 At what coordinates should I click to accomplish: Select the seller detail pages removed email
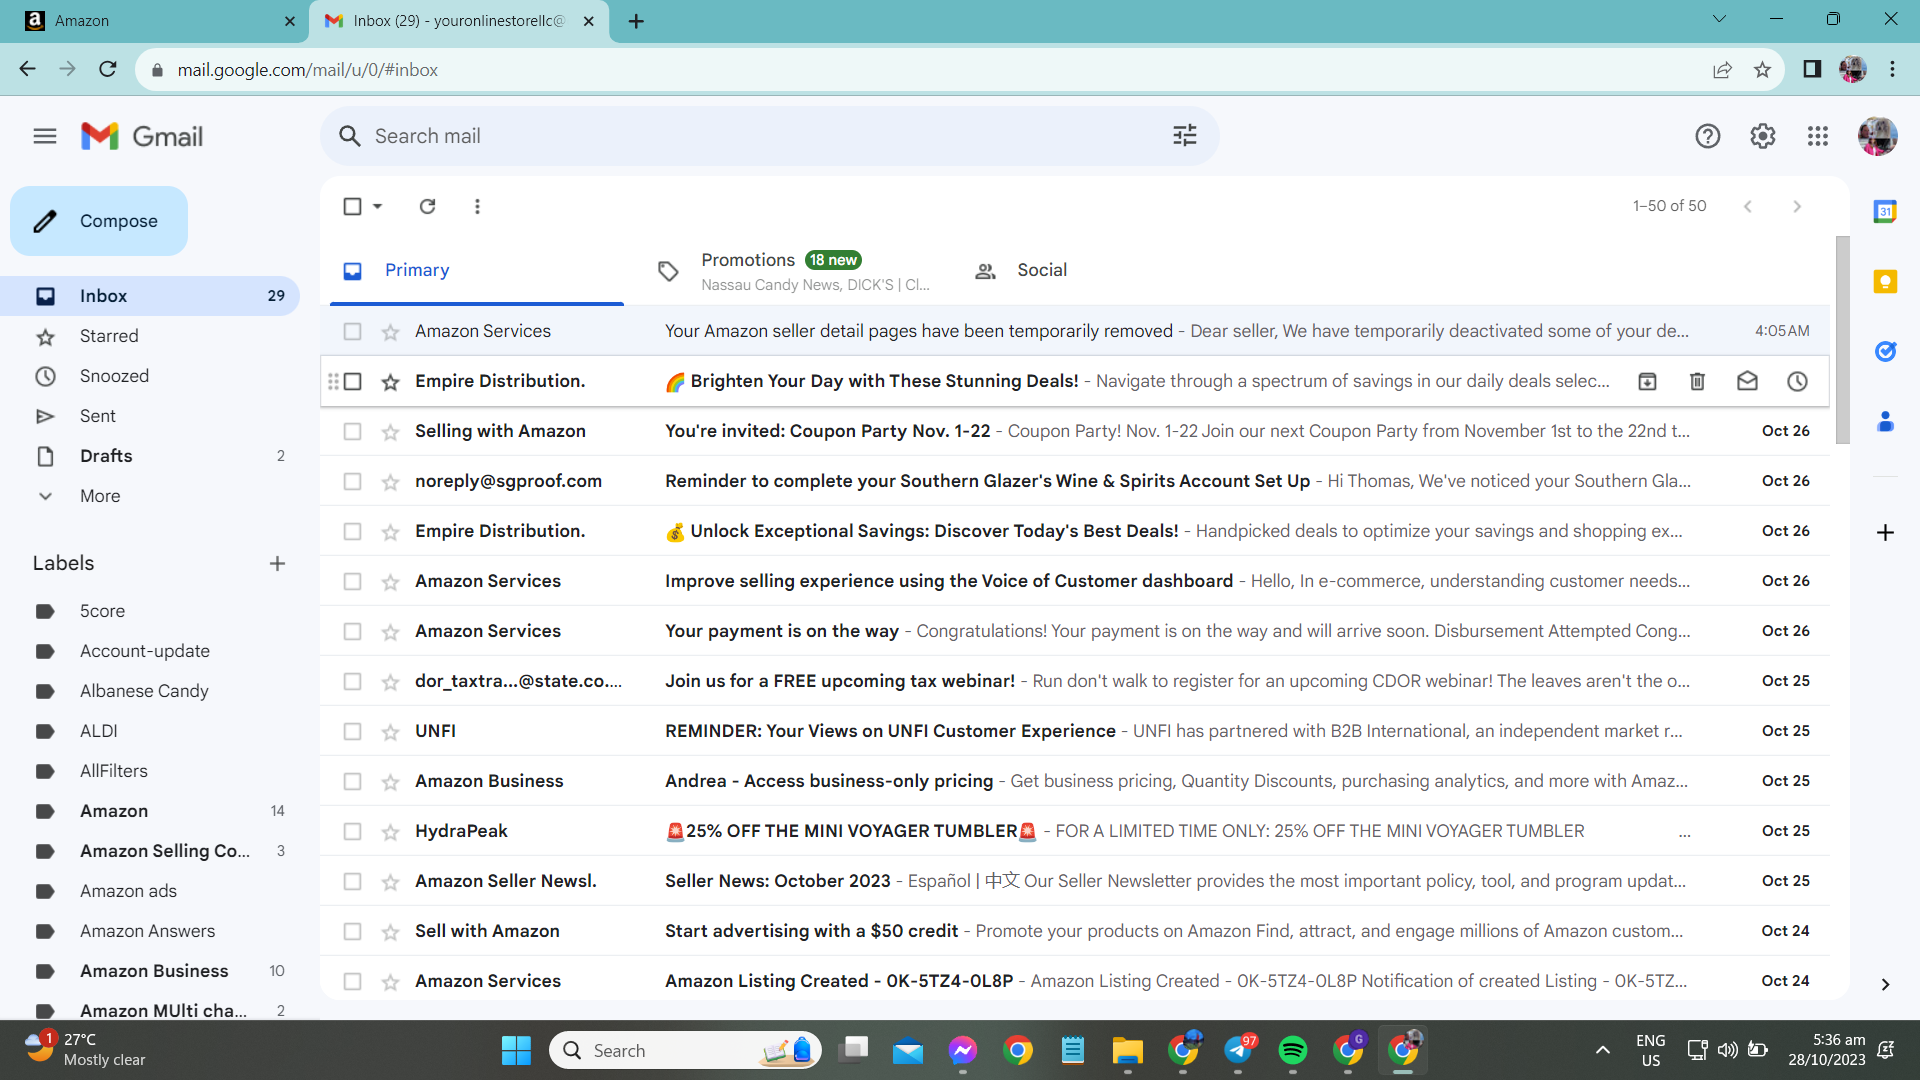click(352, 331)
